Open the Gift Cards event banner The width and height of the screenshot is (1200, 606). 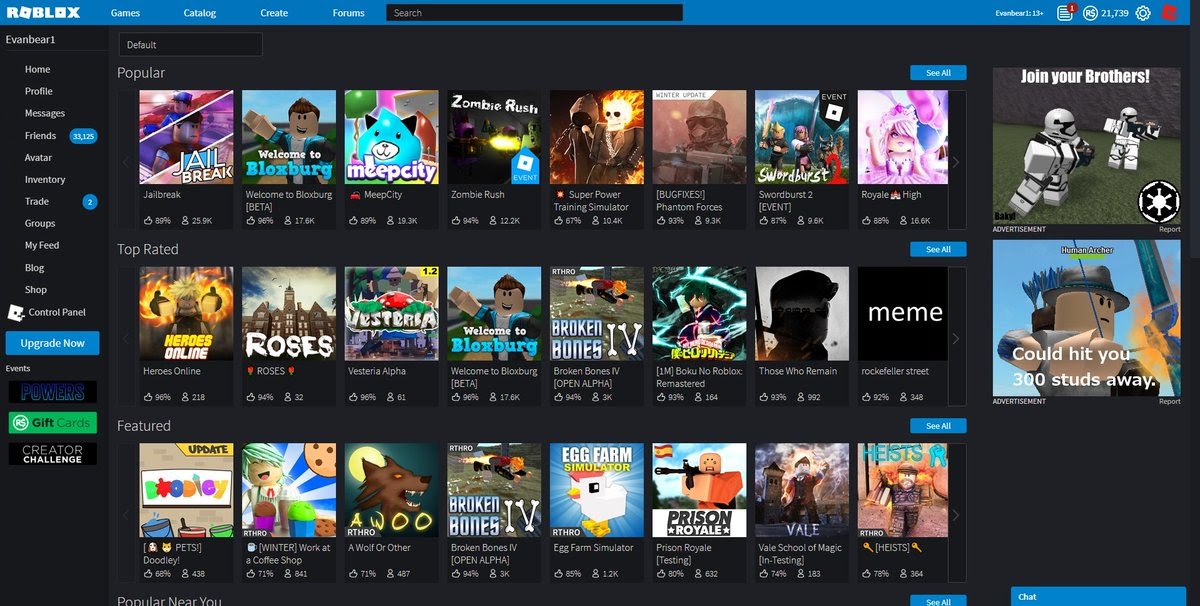[53, 422]
